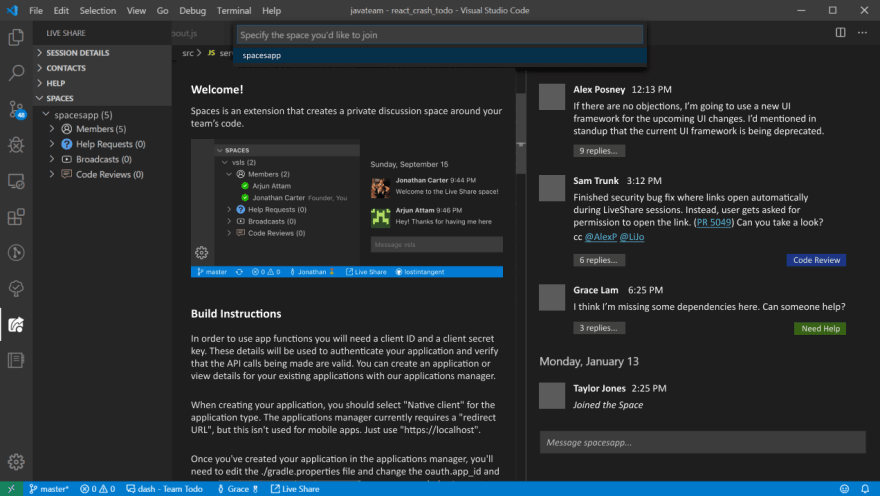This screenshot has width=880, height=496.
Task: Click the Build Instructions heading
Action: [x=236, y=314]
